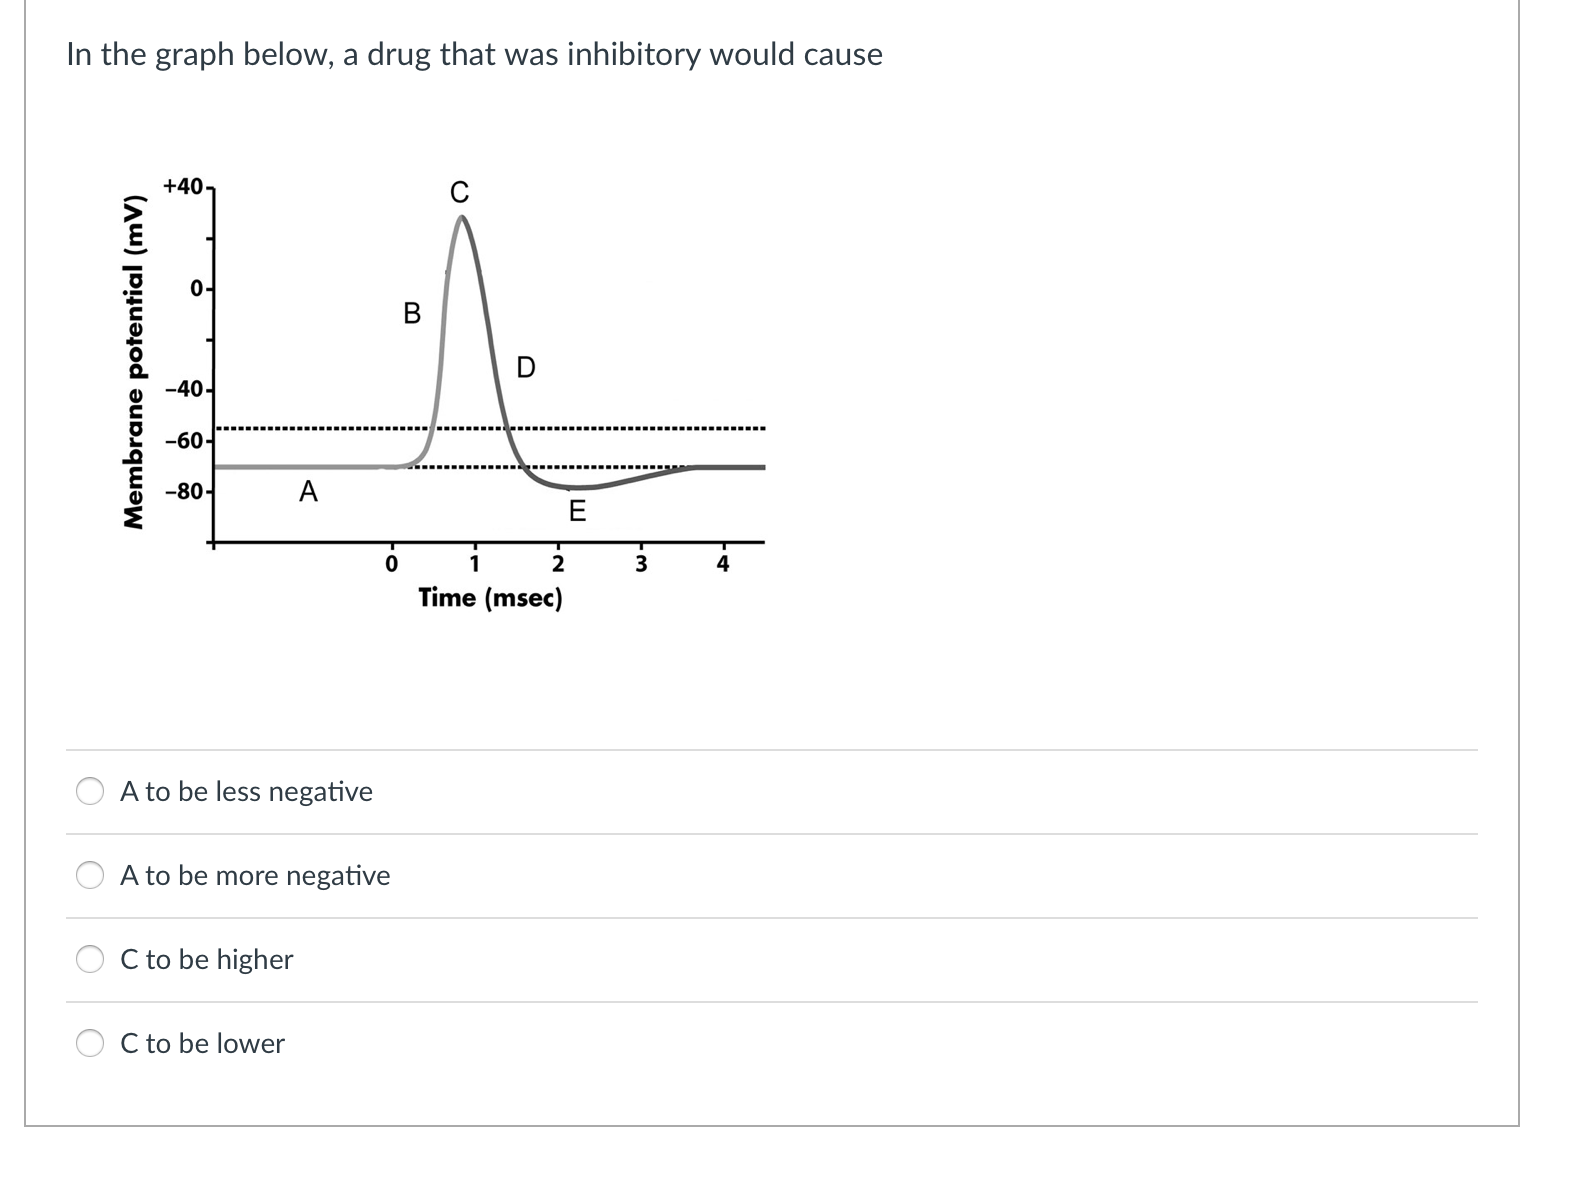The image size is (1588, 1194).
Task: Click label A on the resting potential
Action: pos(308,492)
